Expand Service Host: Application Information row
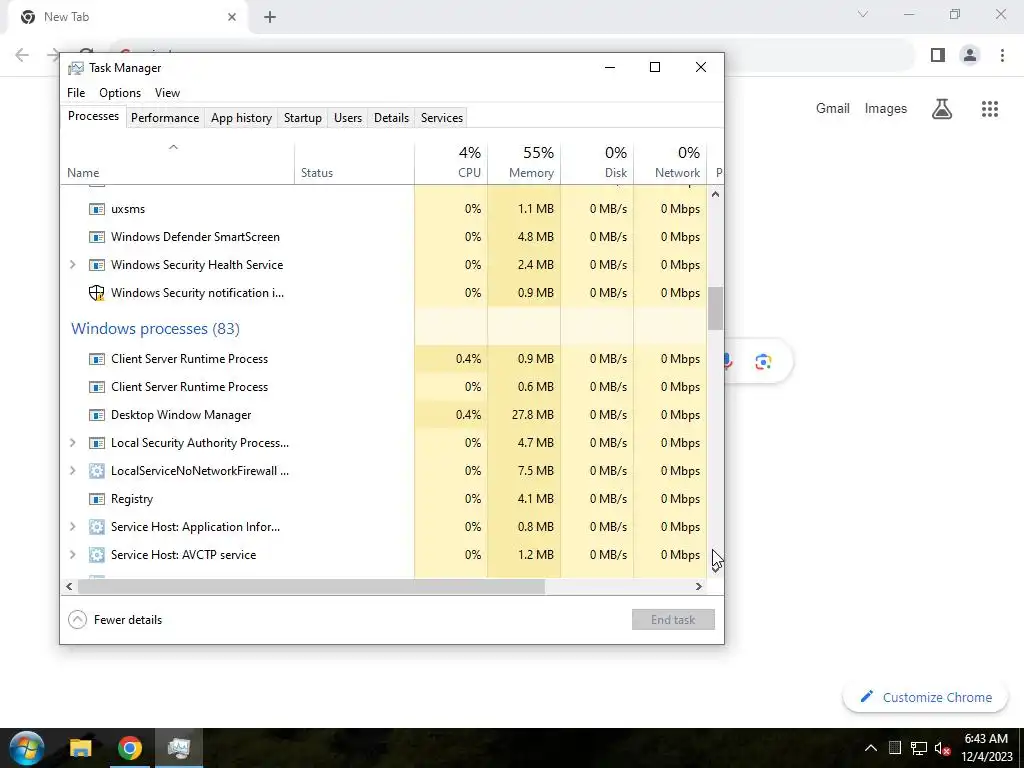This screenshot has height=768, width=1024. tap(72, 527)
